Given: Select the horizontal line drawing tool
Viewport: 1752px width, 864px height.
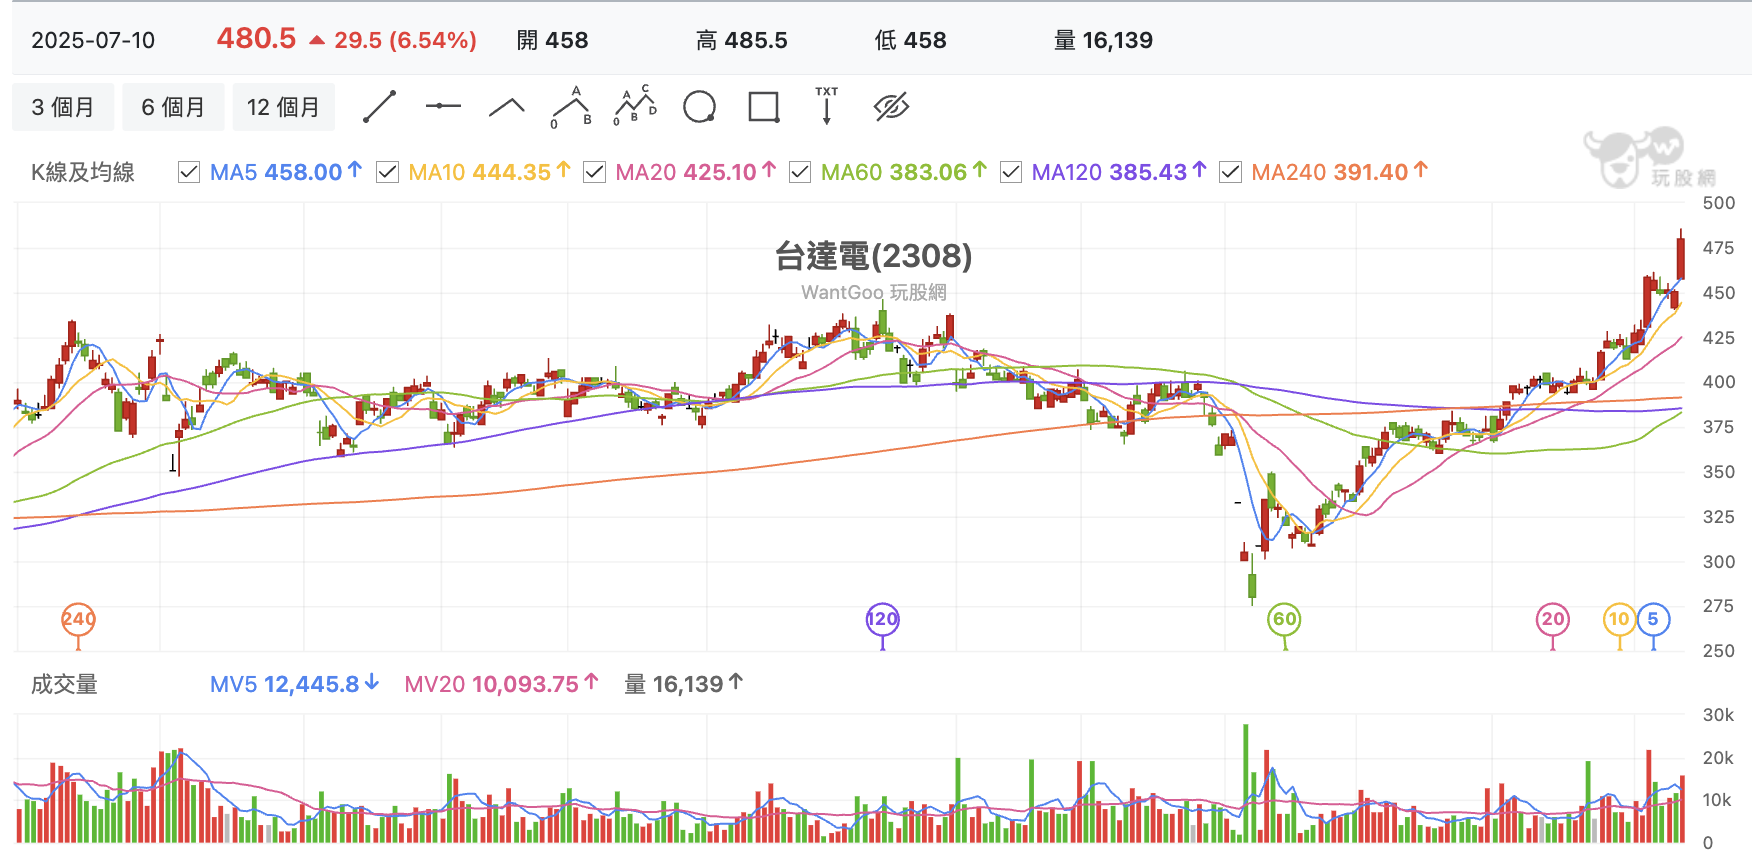Looking at the screenshot, I should pyautogui.click(x=443, y=106).
